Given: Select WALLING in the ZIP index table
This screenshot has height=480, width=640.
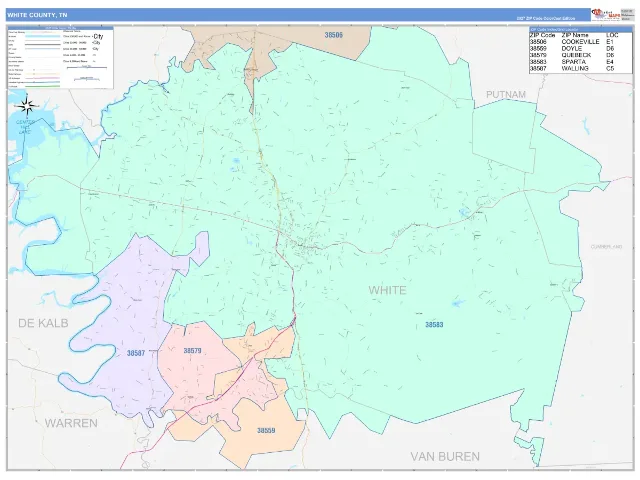Looking at the screenshot, I should (575, 69).
